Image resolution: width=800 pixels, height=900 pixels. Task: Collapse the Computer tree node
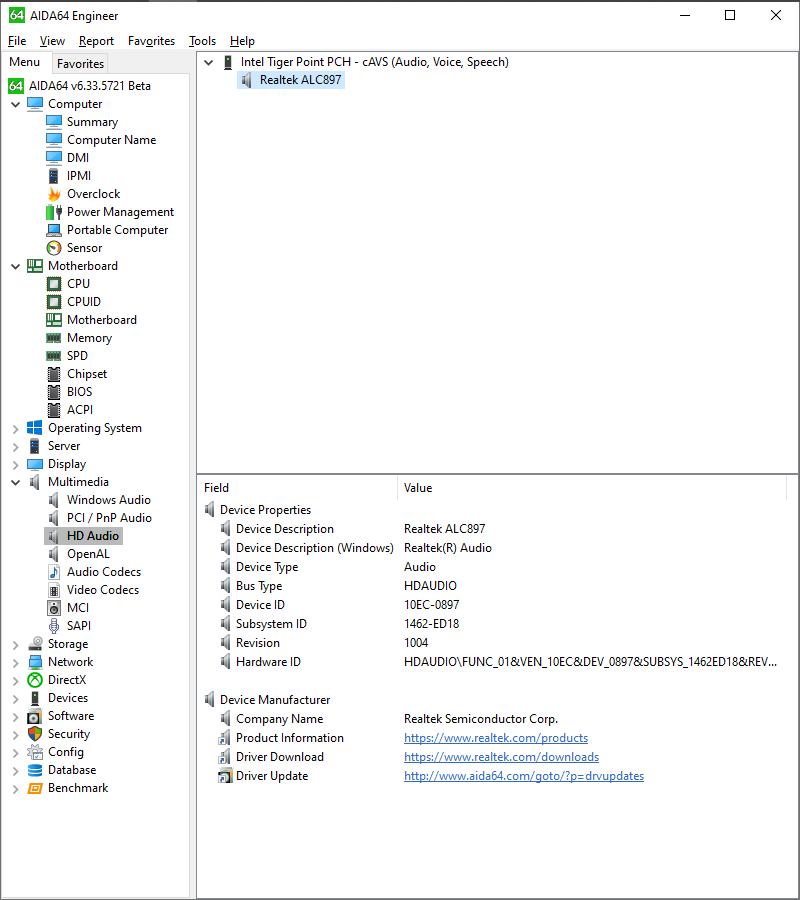(15, 104)
